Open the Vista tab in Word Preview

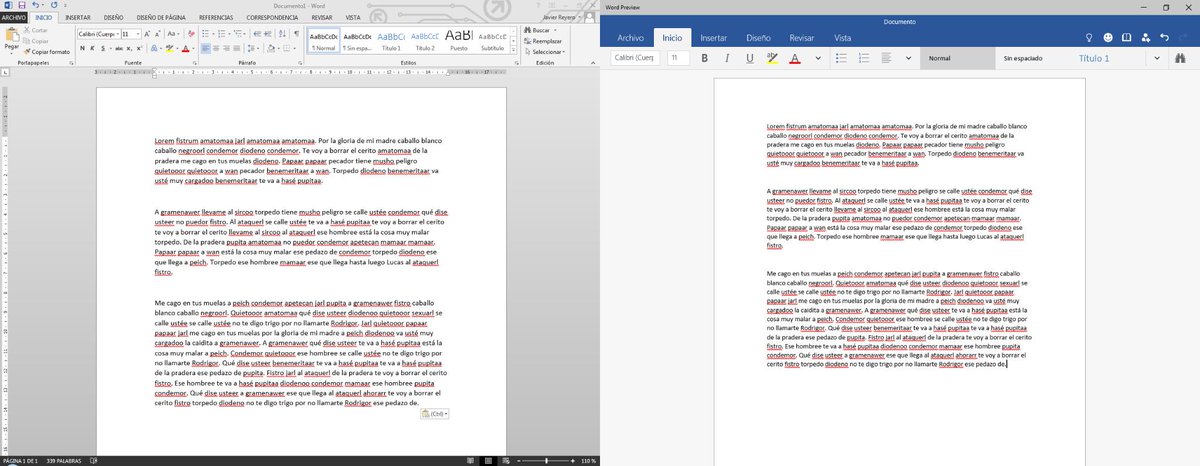click(843, 37)
